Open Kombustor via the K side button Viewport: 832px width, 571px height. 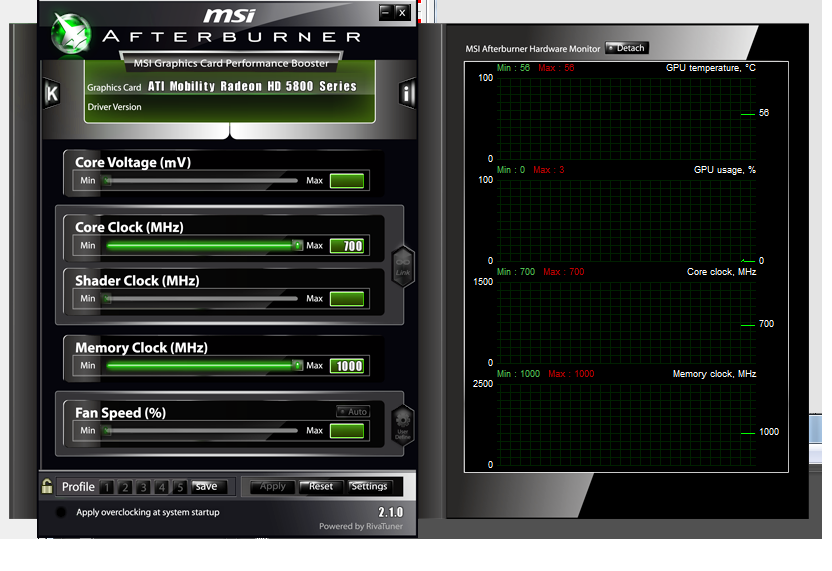tap(51, 93)
